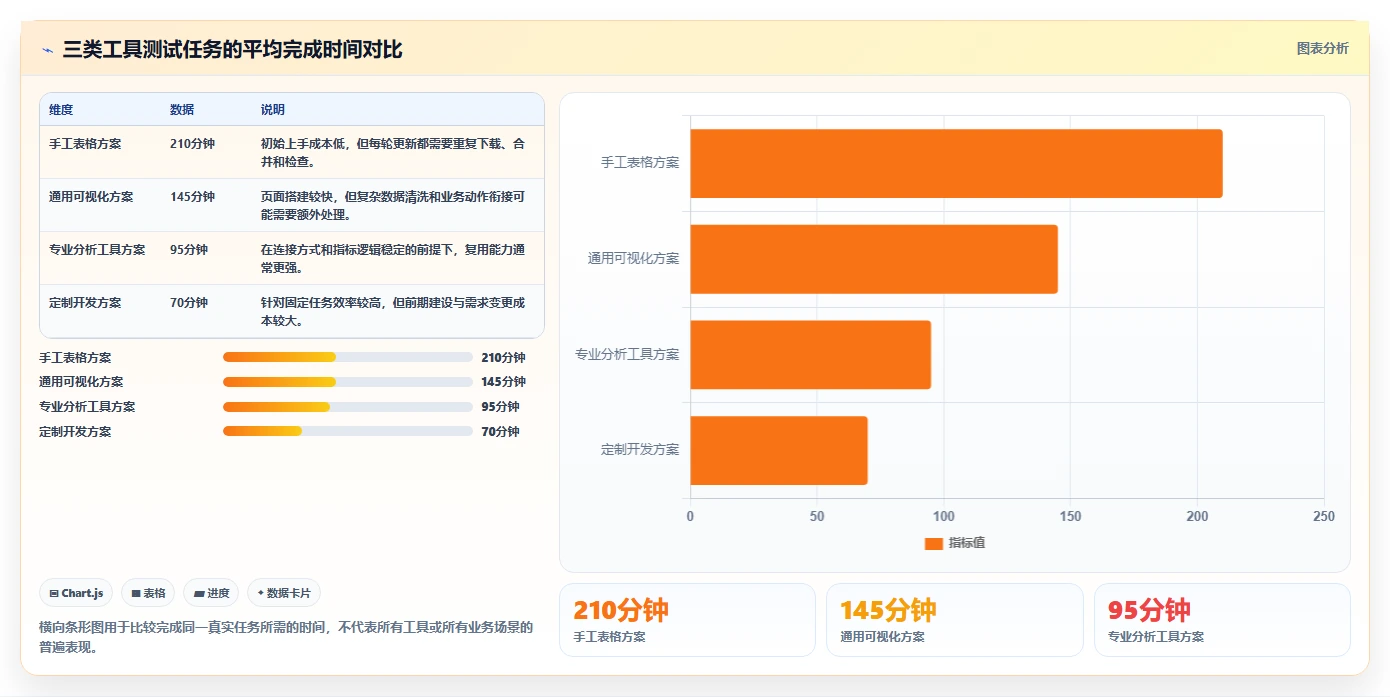Image resolution: width=1390 pixels, height=697 pixels.
Task: Toggle the 指标值 legend label in the chart
Action: click(967, 543)
